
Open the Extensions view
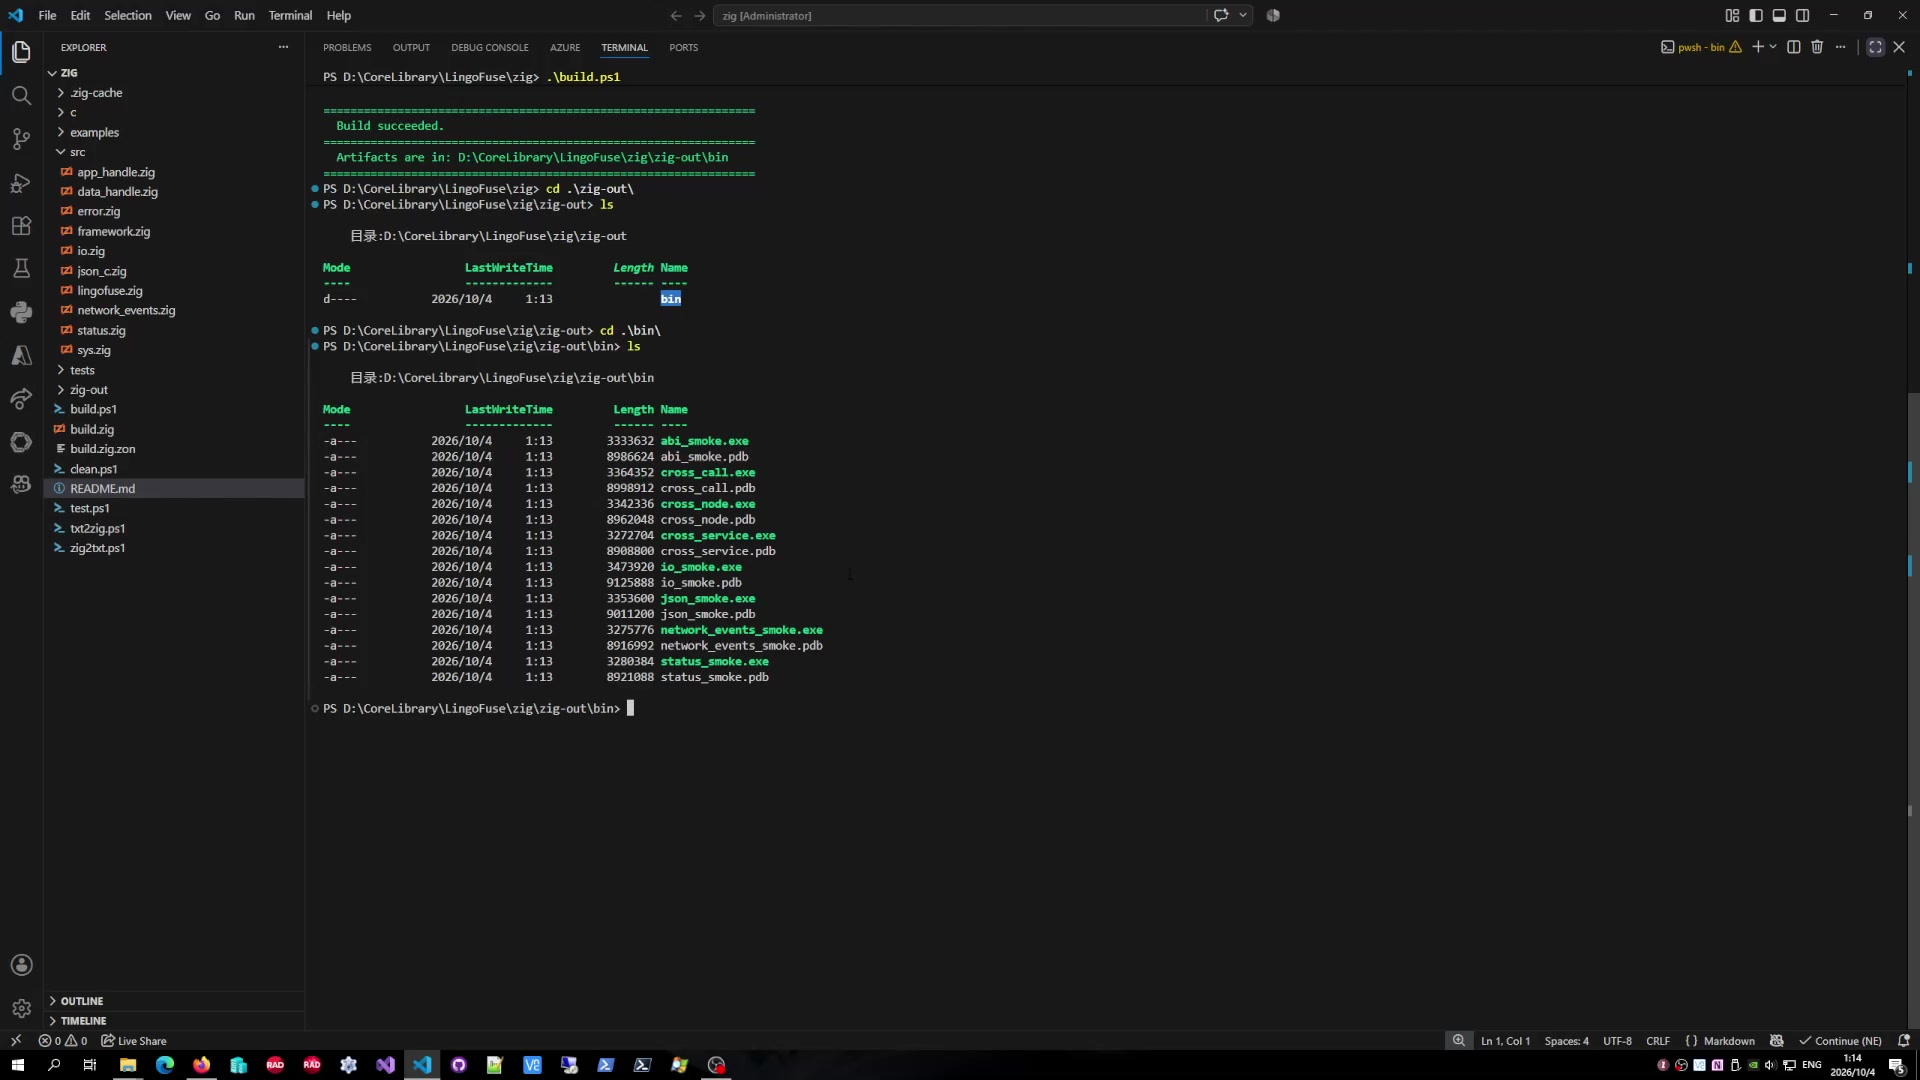pos(21,226)
